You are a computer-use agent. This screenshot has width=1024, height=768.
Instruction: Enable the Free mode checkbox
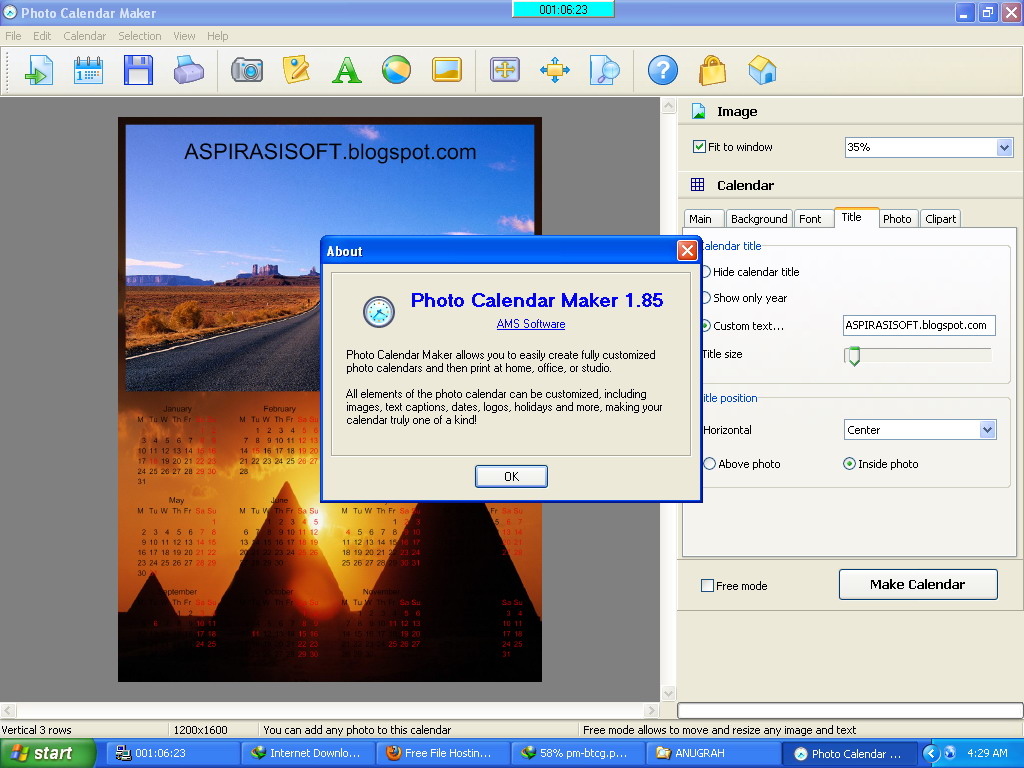pos(707,586)
